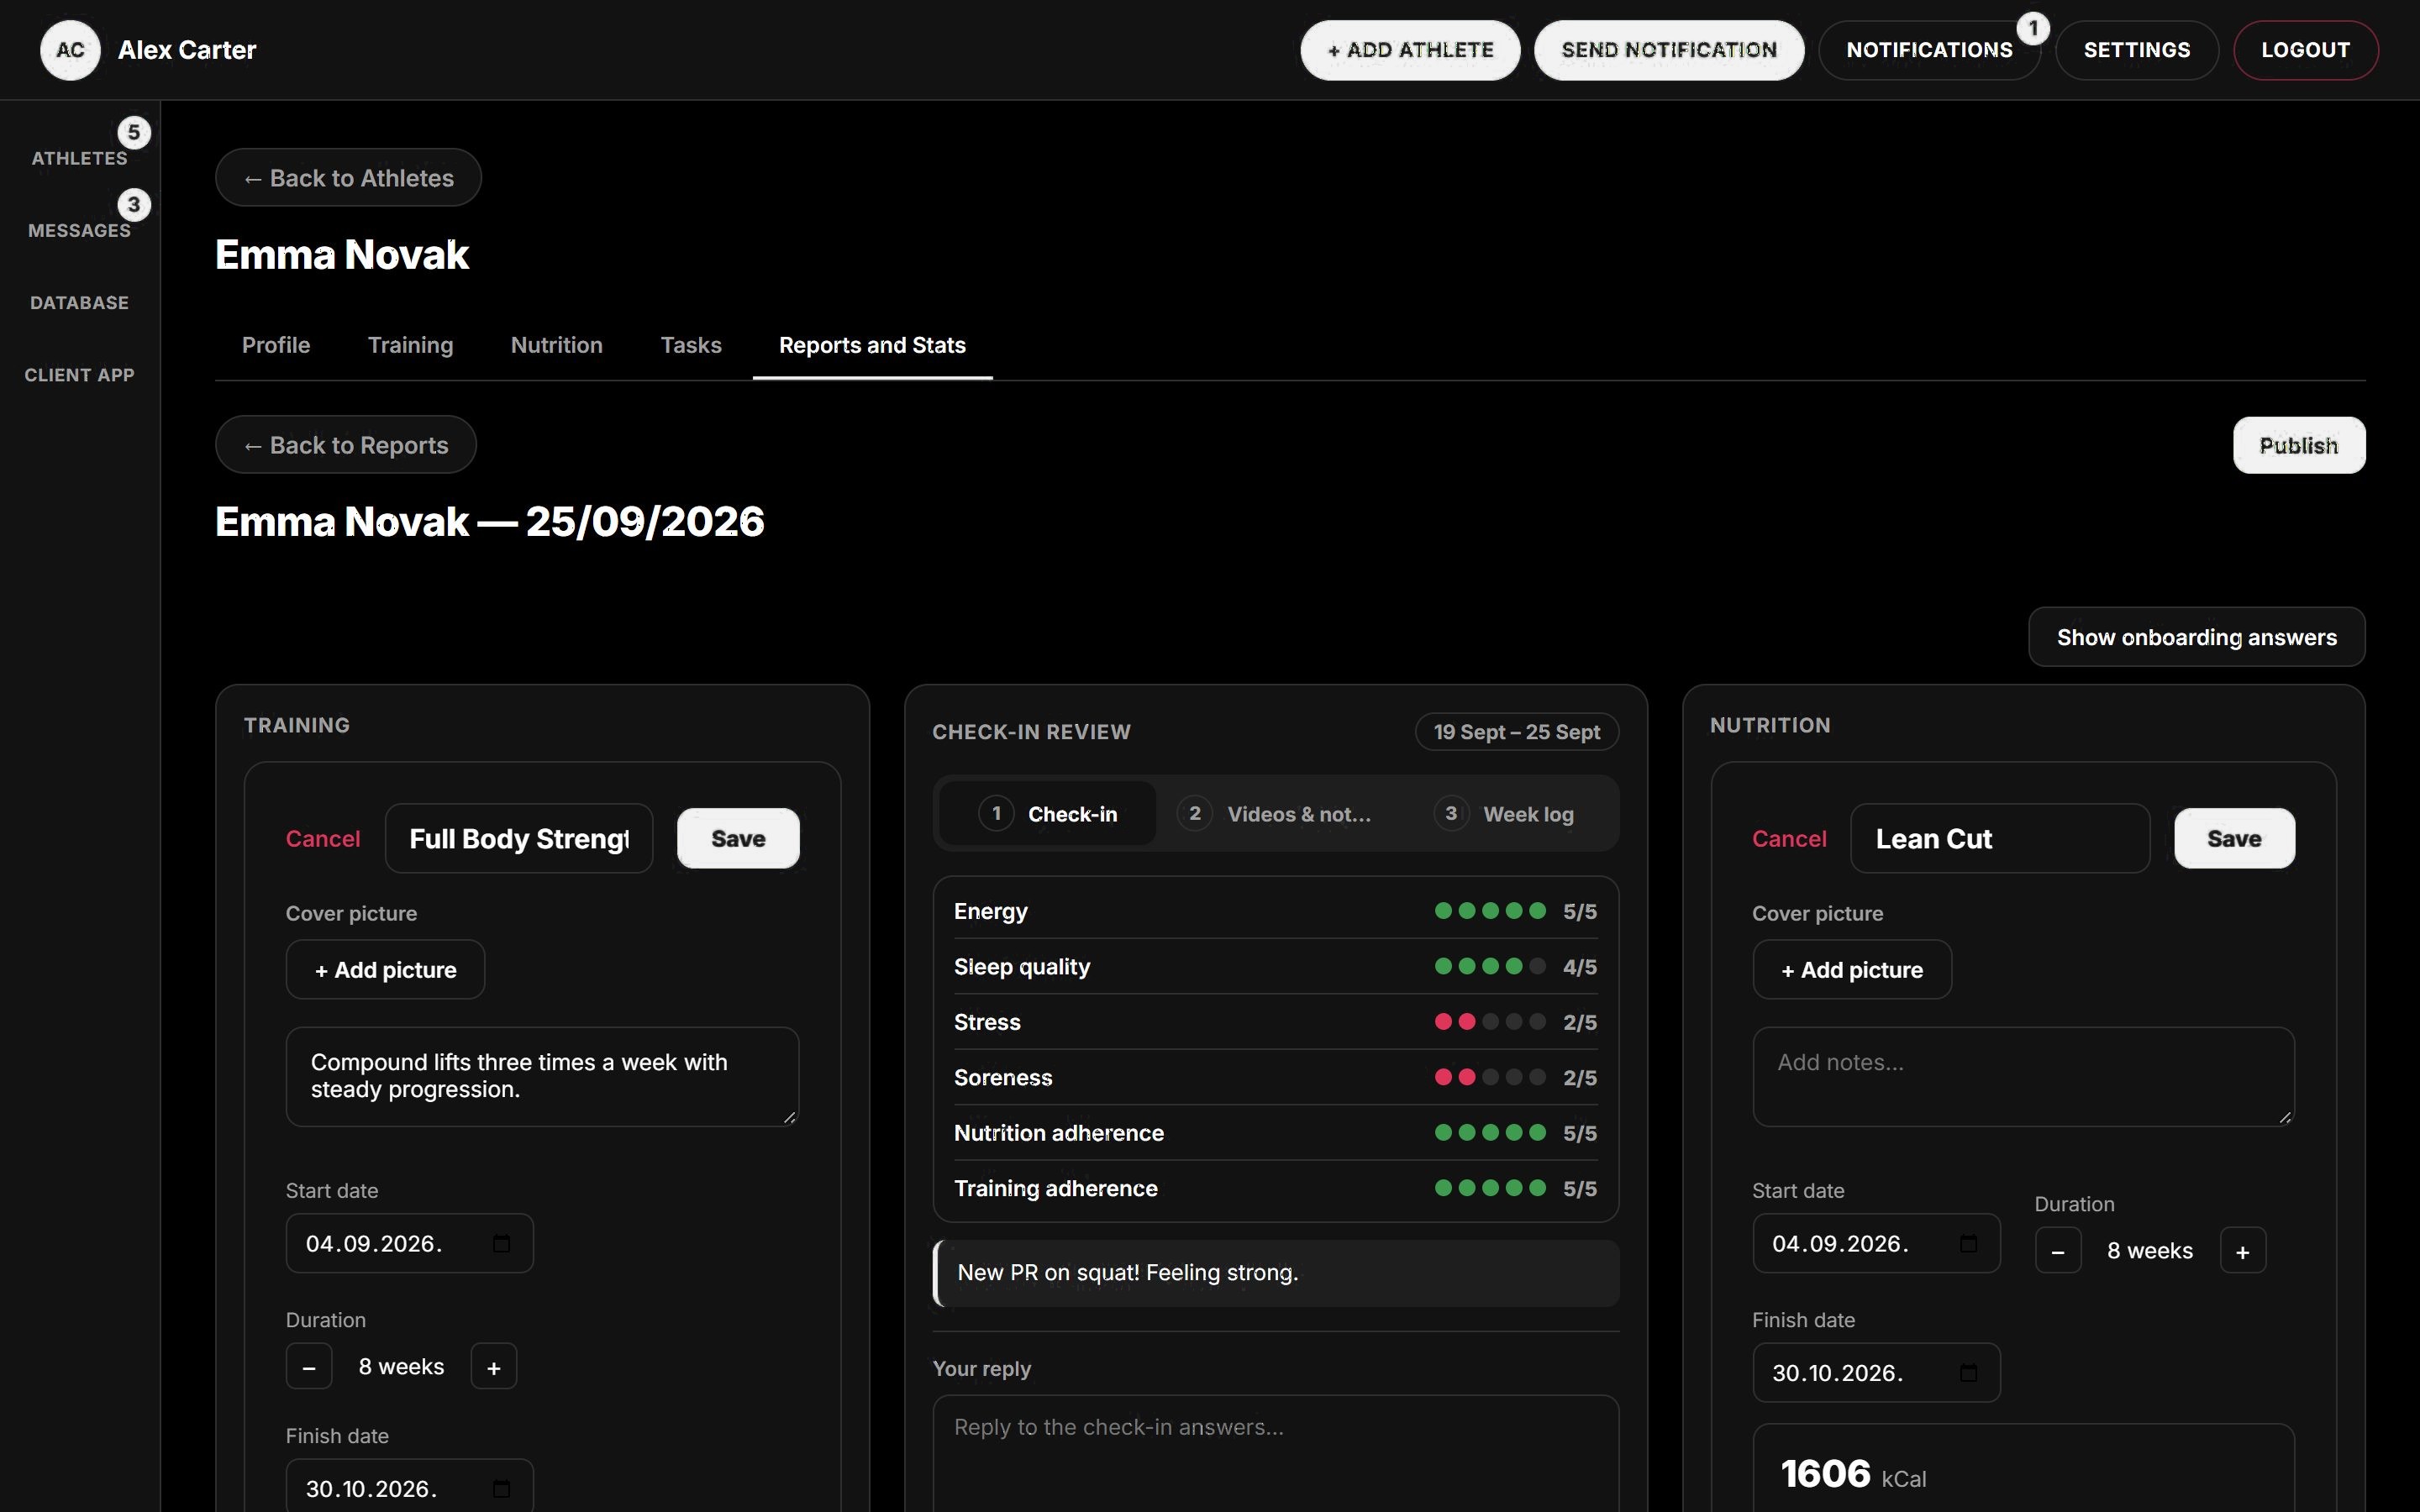The height and width of the screenshot is (1512, 2420).
Task: Open calendar icon in Training finish date
Action: point(502,1488)
